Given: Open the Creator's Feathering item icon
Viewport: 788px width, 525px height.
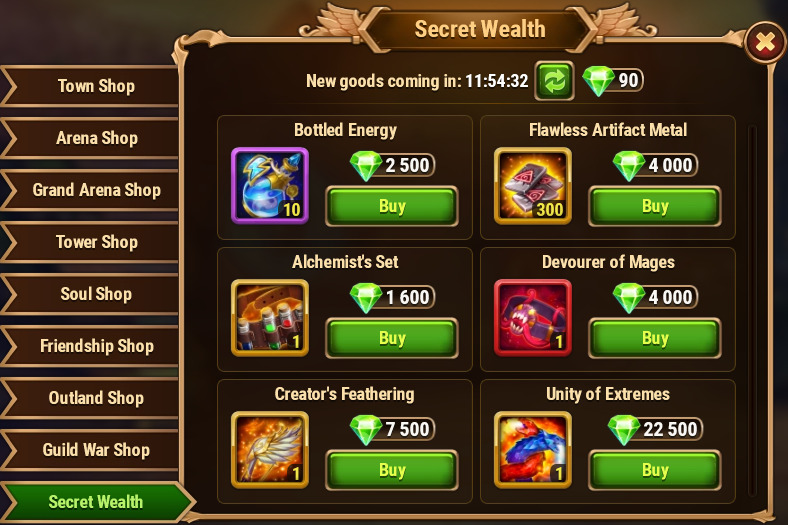Looking at the screenshot, I should (x=270, y=450).
